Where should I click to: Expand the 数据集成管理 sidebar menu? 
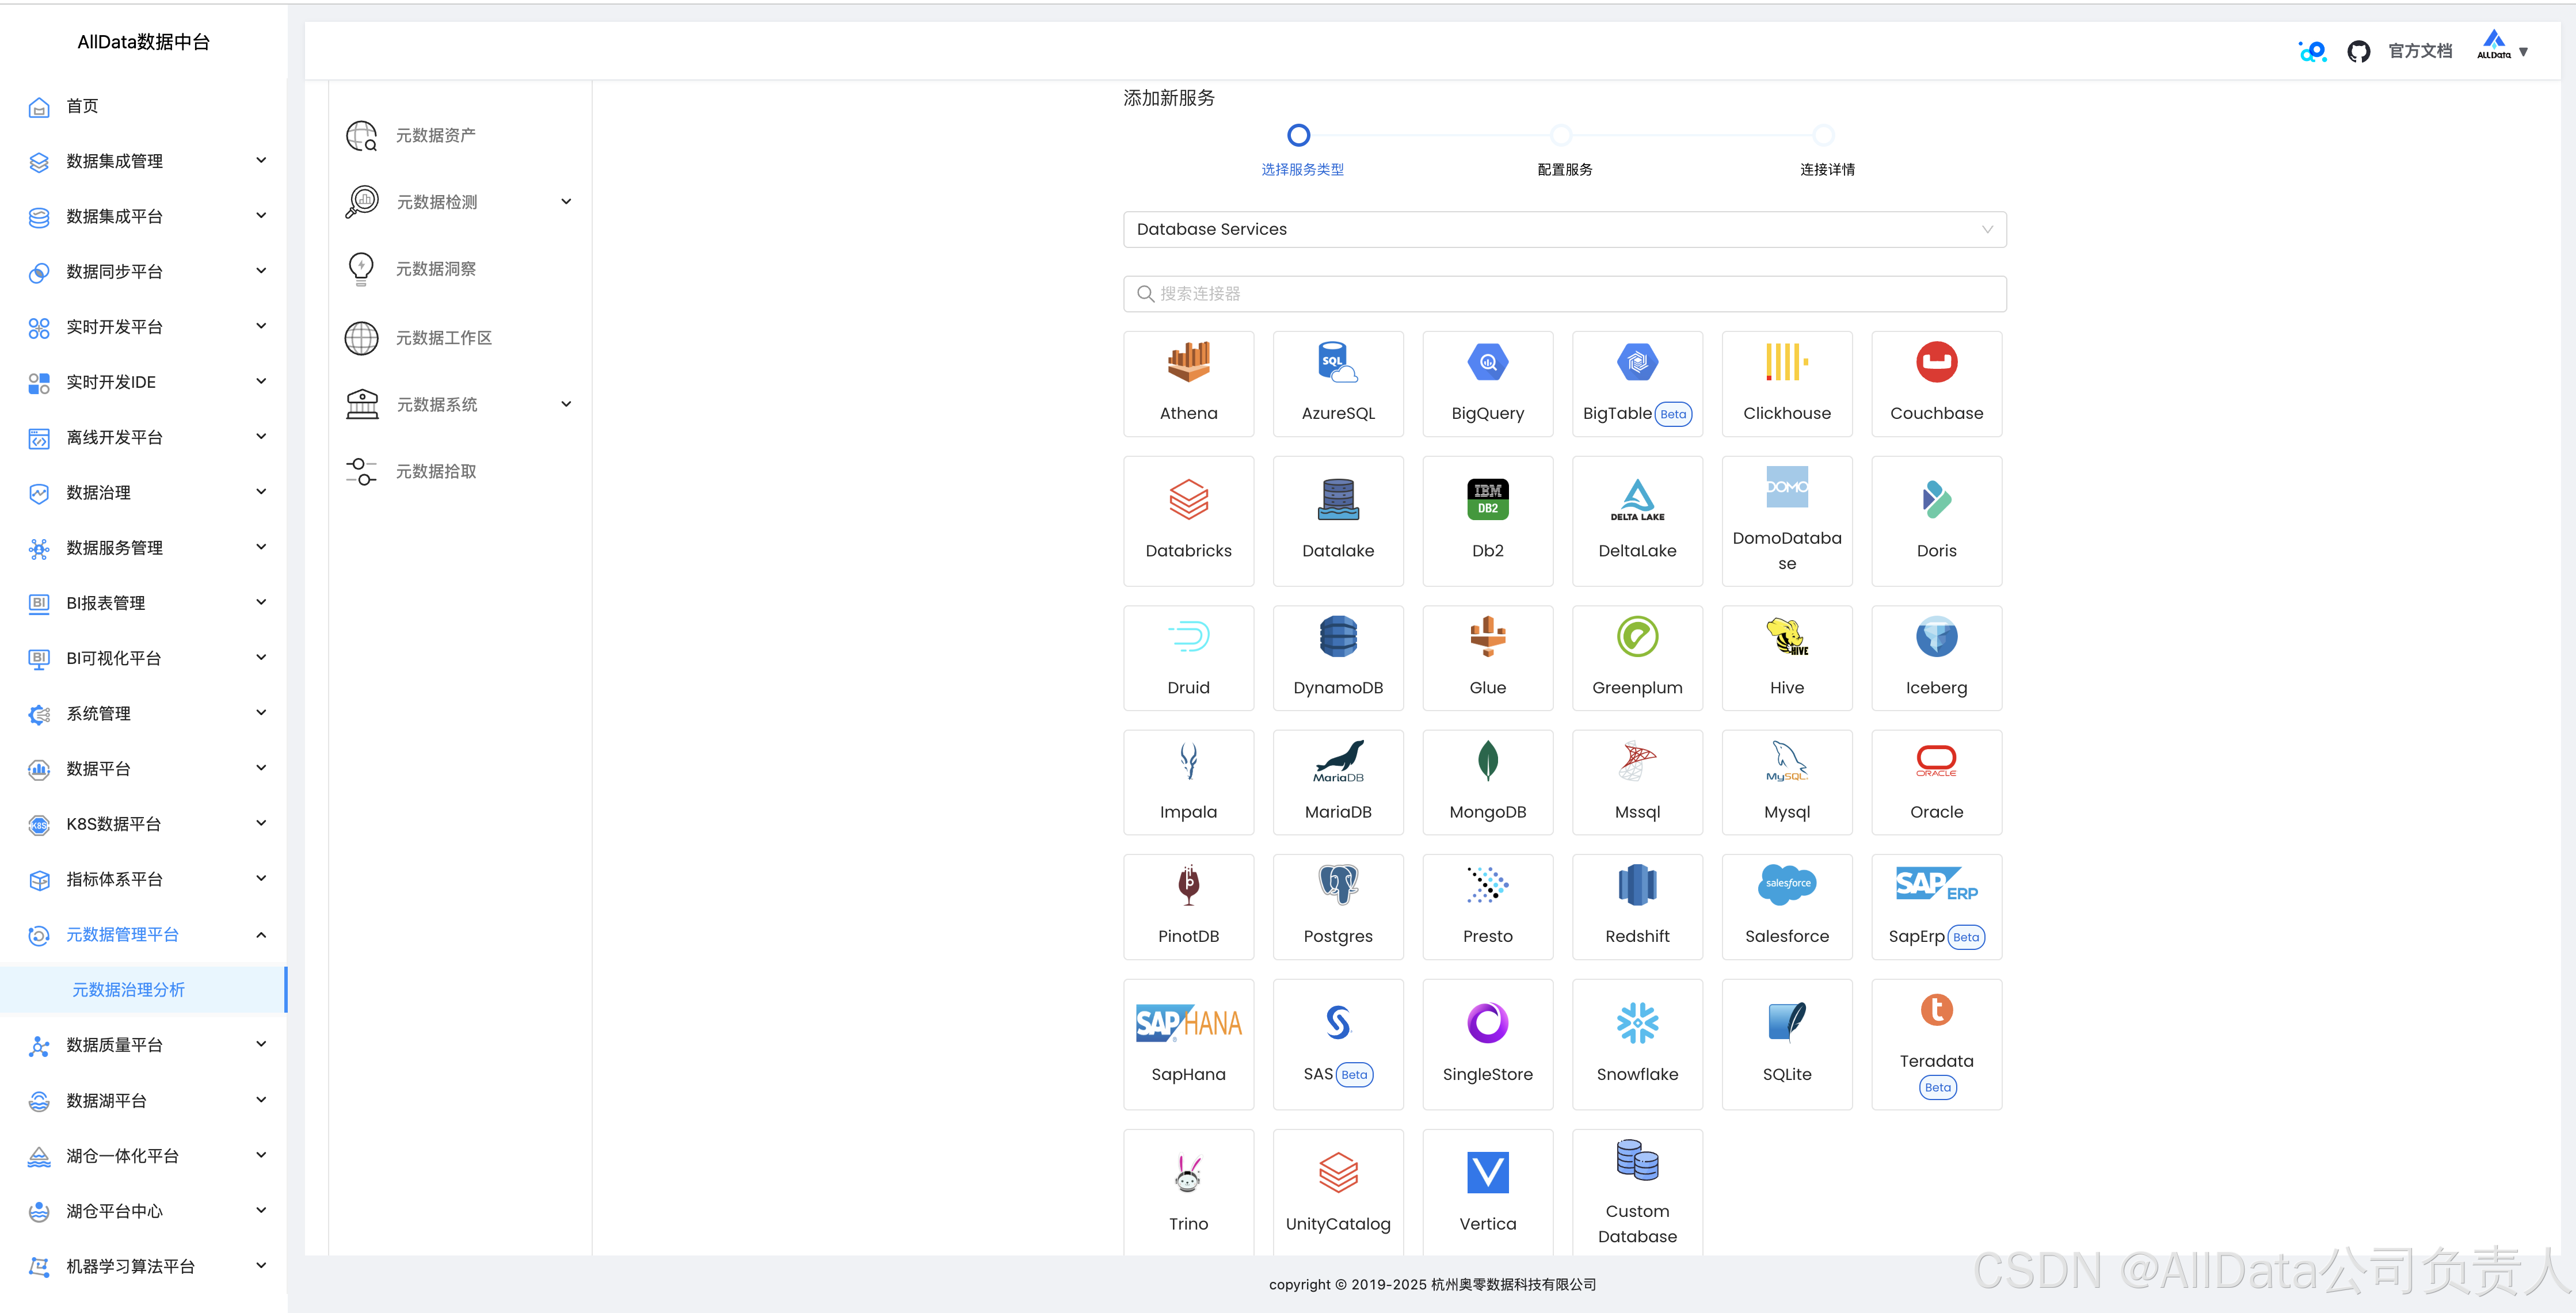click(x=144, y=161)
